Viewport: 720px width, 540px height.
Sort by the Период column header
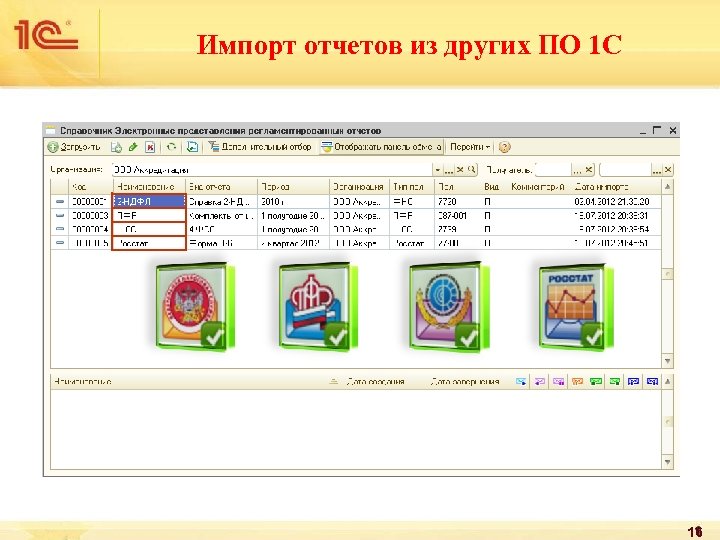(293, 187)
